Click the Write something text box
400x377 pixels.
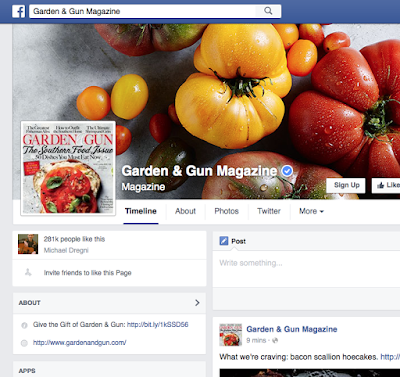[306, 269]
